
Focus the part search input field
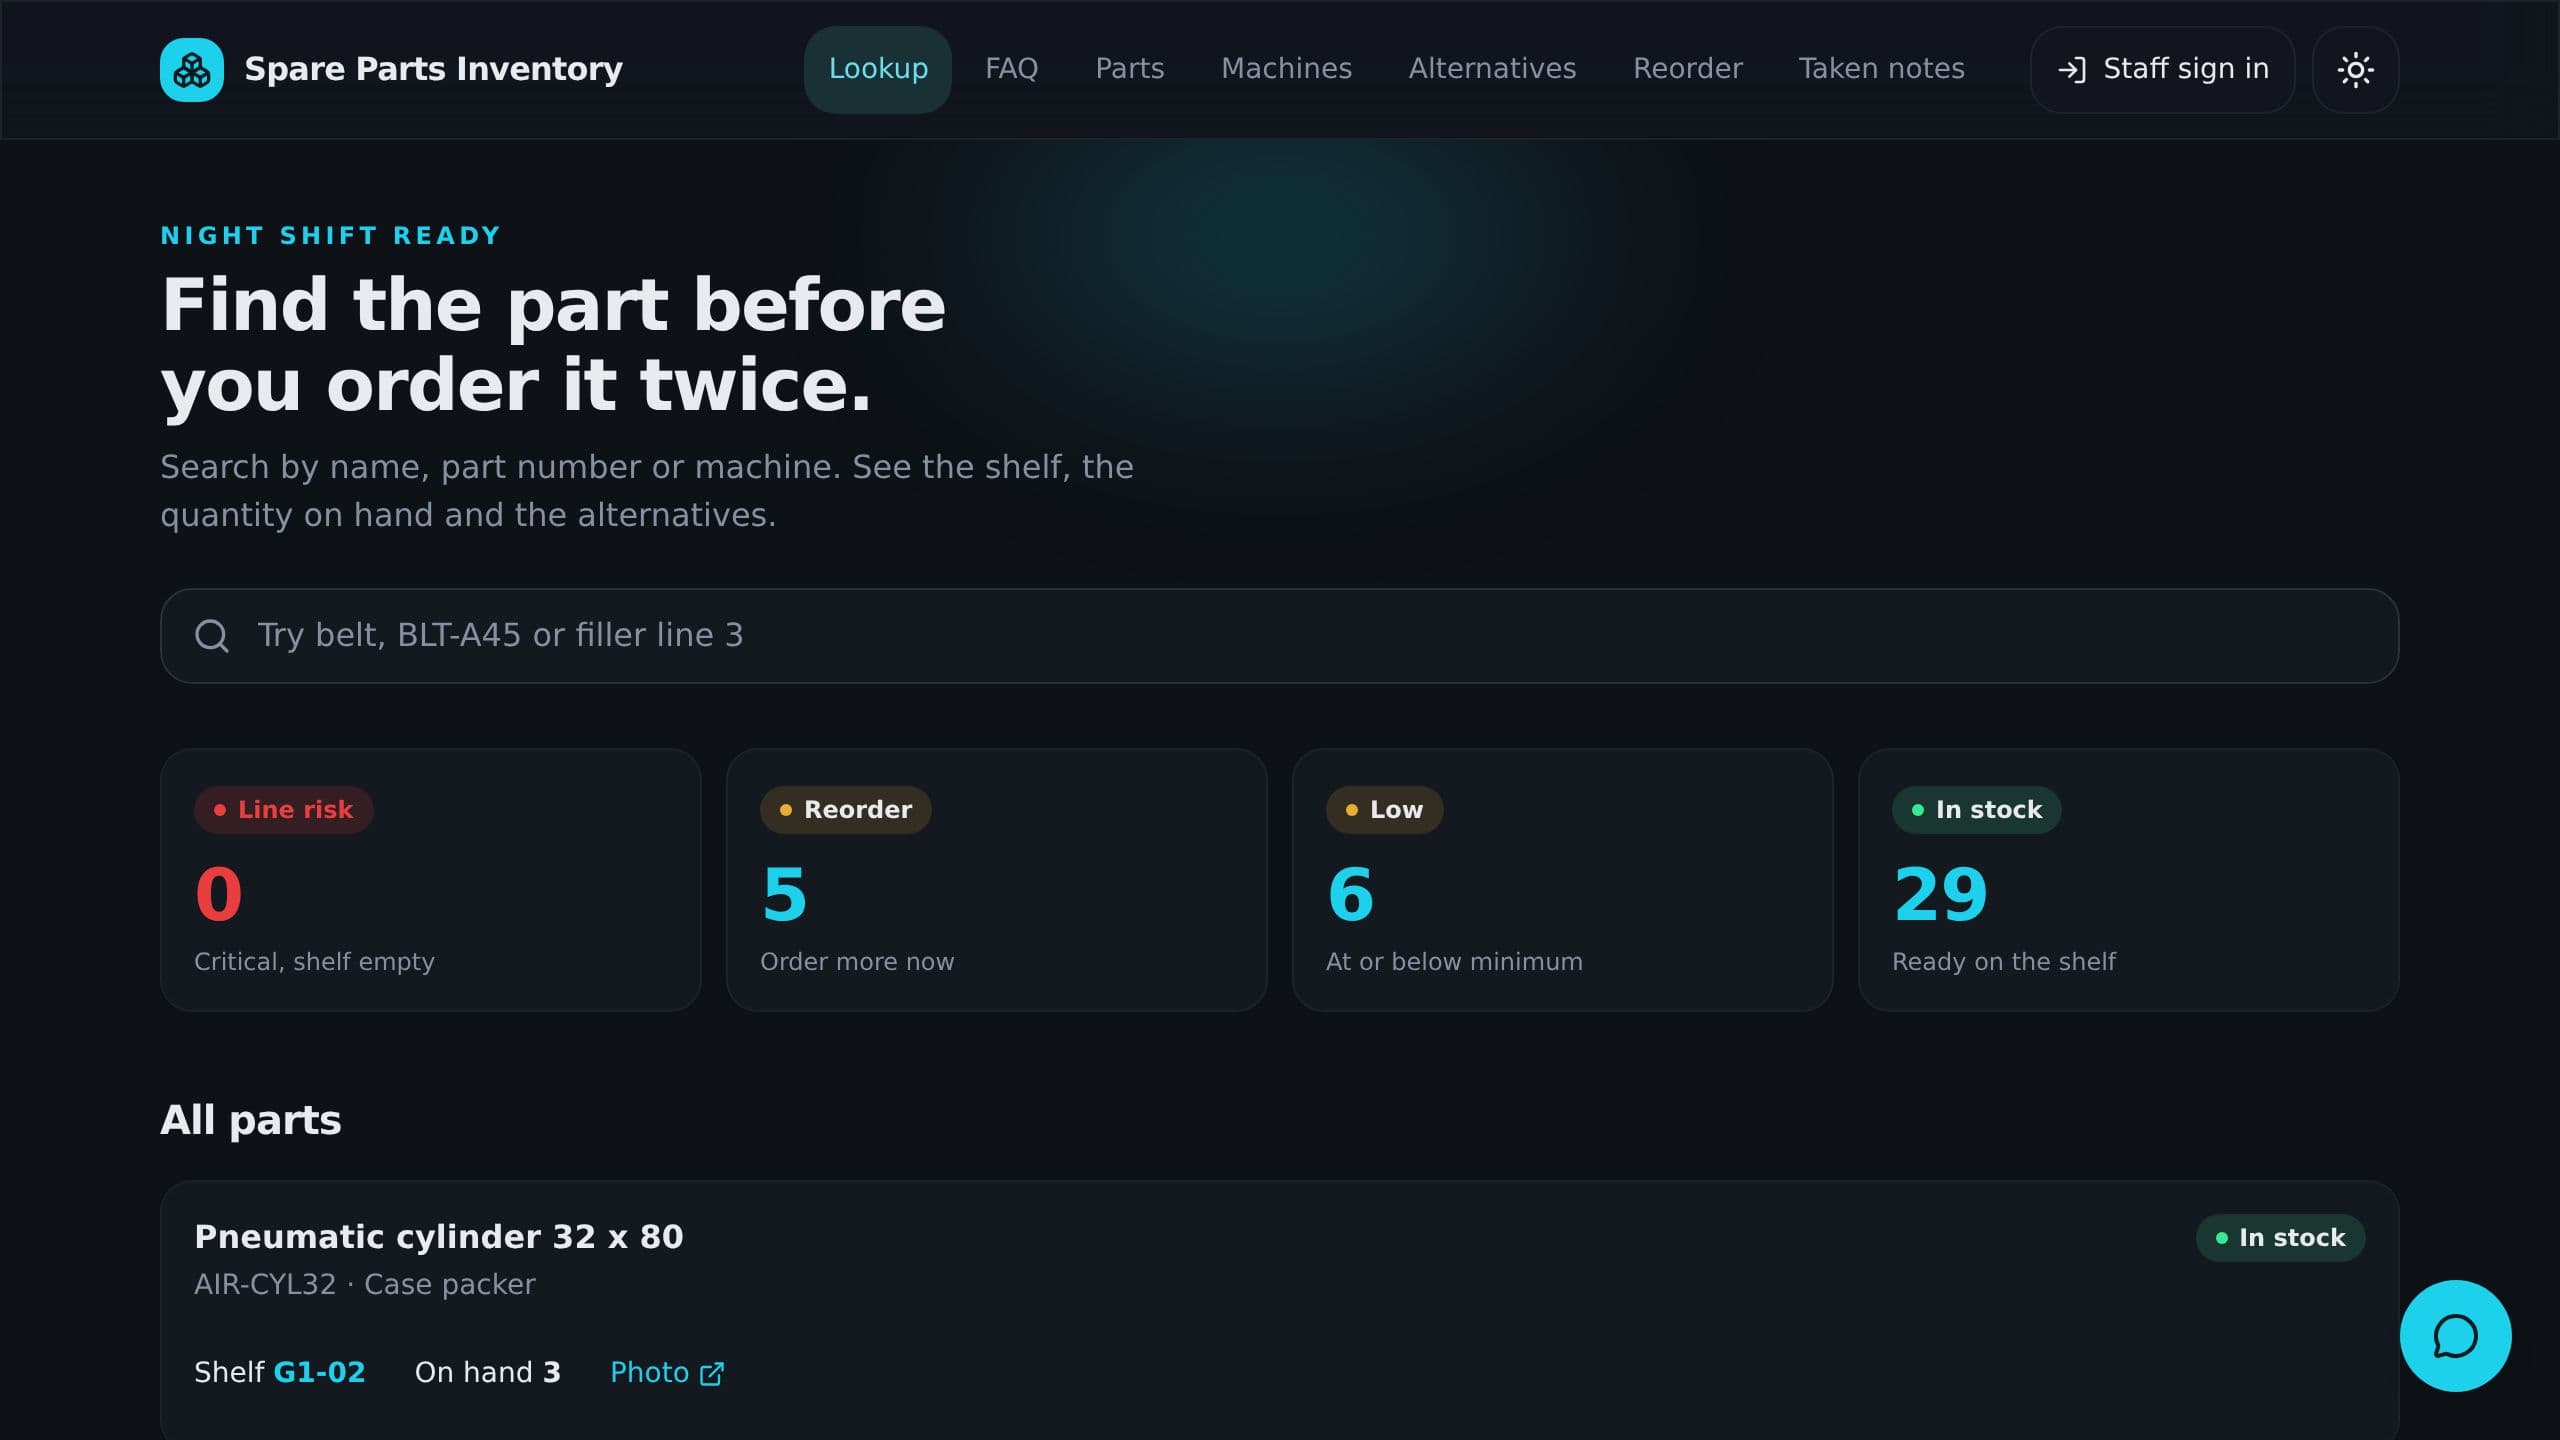tap(1279, 635)
